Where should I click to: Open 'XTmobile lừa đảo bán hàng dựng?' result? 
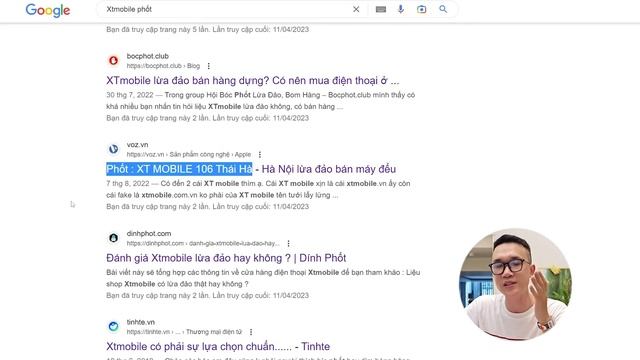(253, 80)
